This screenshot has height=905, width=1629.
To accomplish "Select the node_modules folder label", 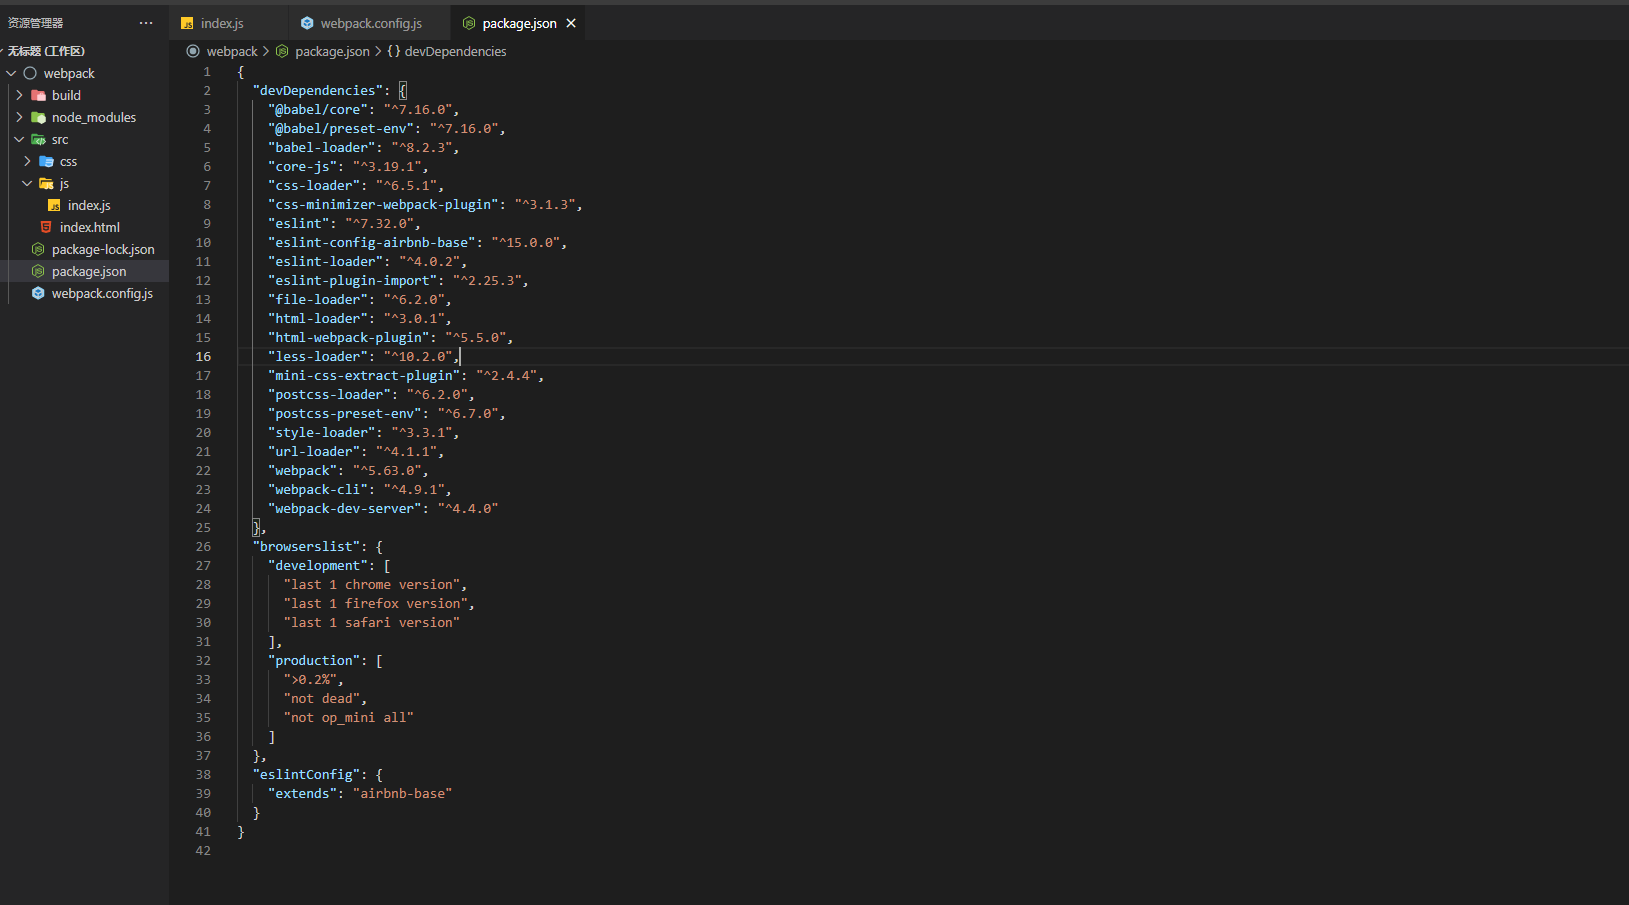I will point(94,117).
